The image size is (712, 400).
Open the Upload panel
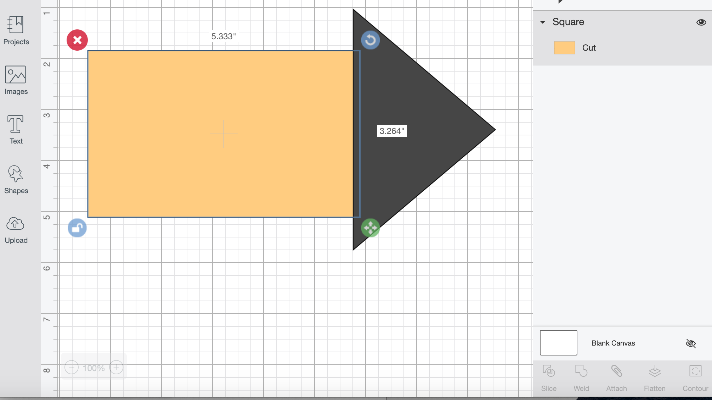(x=16, y=230)
